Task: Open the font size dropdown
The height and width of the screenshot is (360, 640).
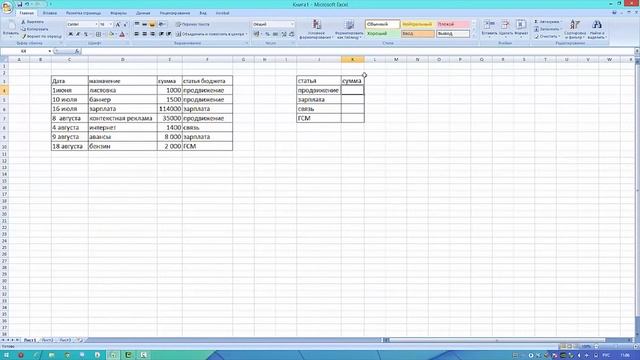Action: (111, 24)
